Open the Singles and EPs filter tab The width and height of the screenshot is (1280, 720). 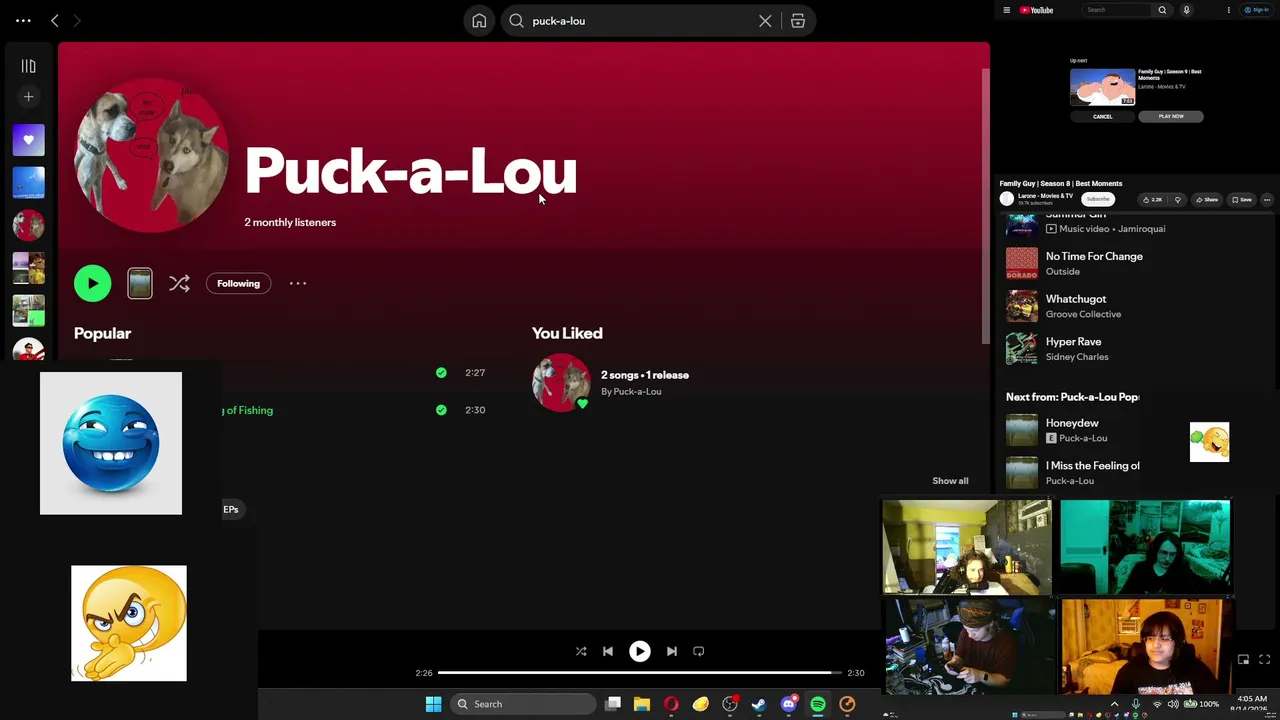tap(231, 509)
